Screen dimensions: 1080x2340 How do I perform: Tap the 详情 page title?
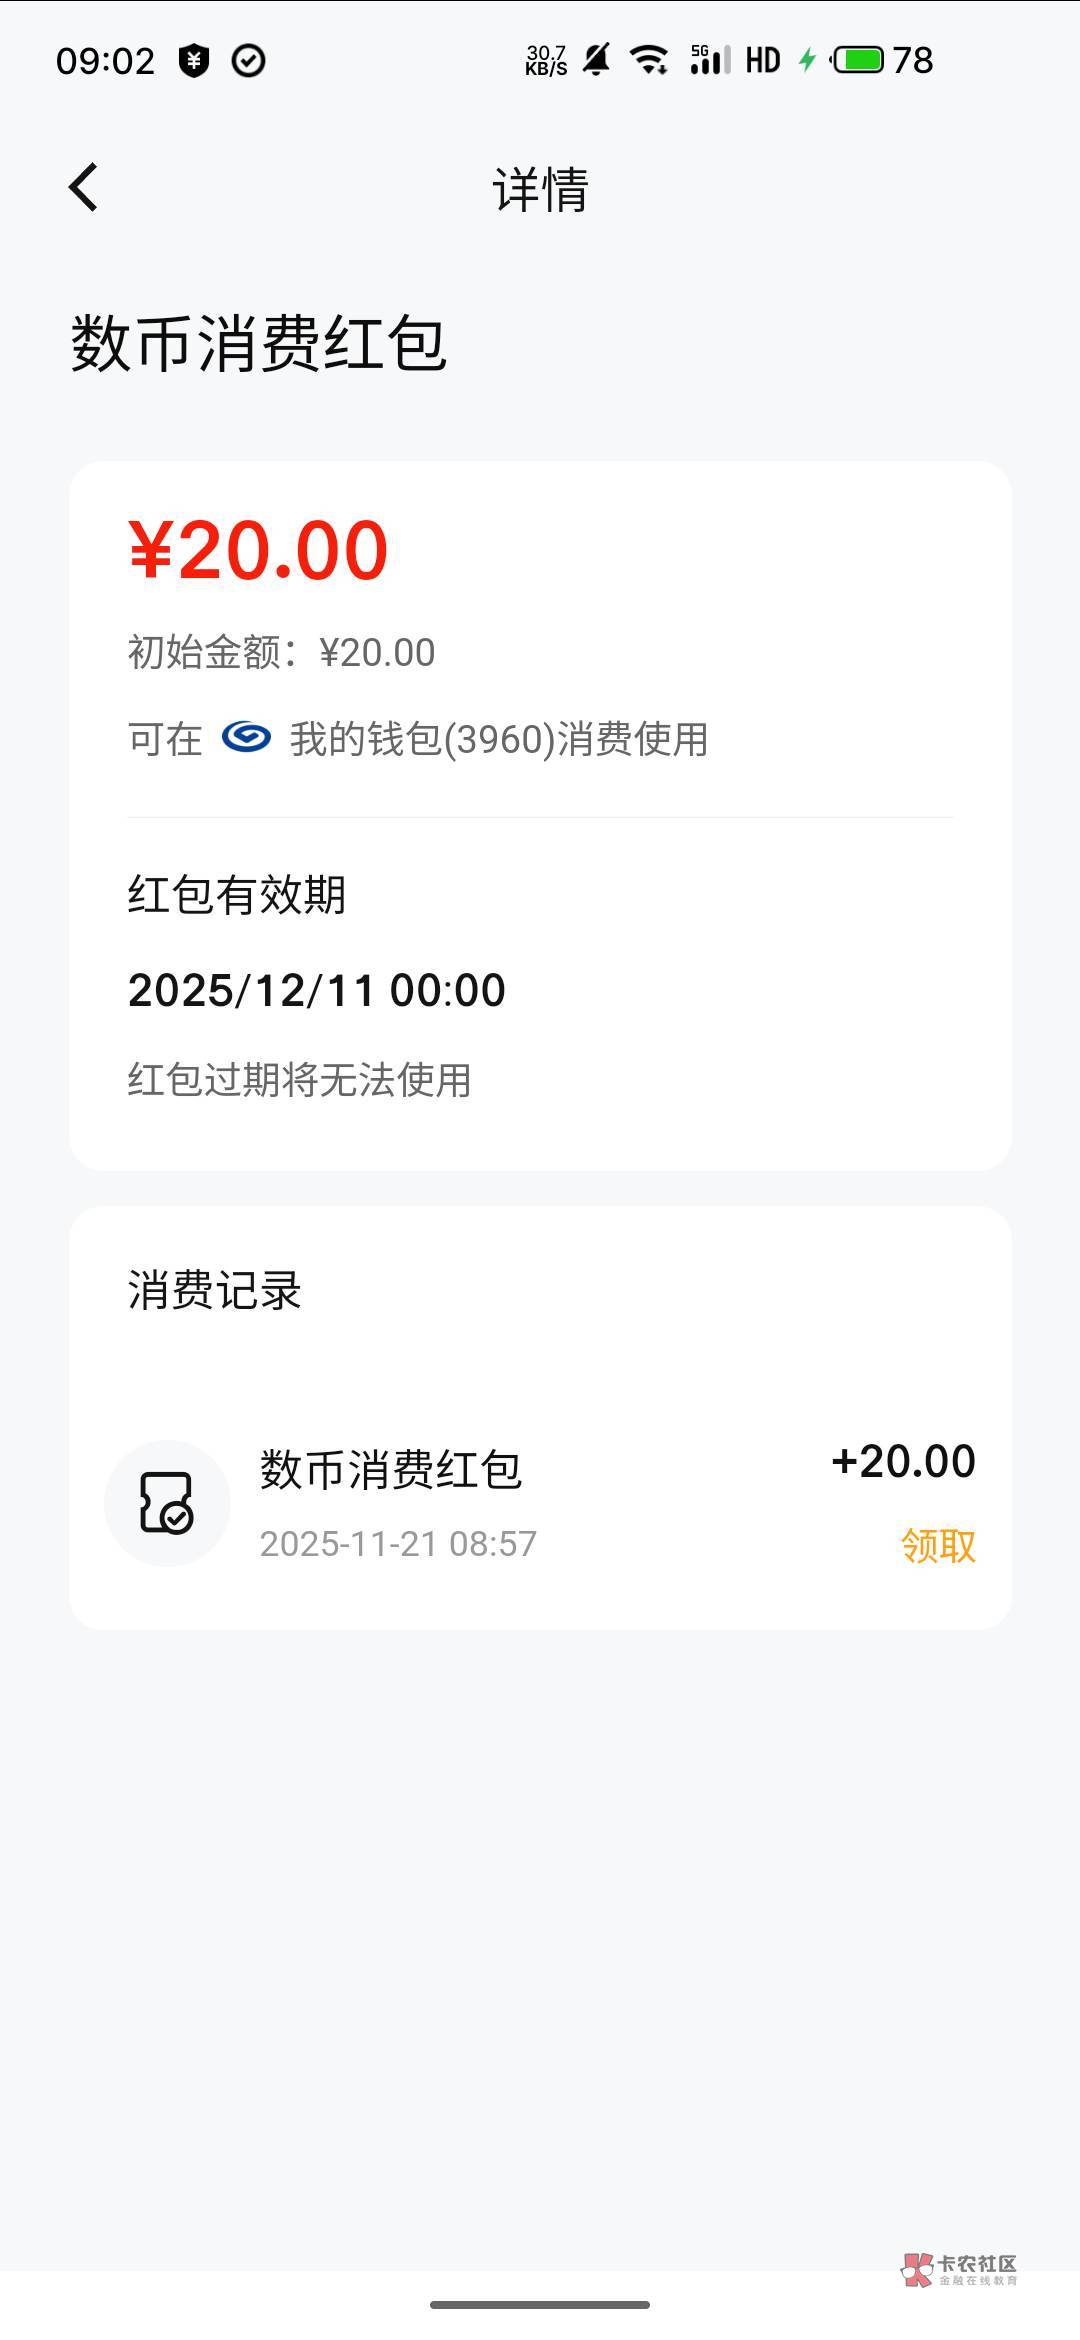tap(540, 189)
